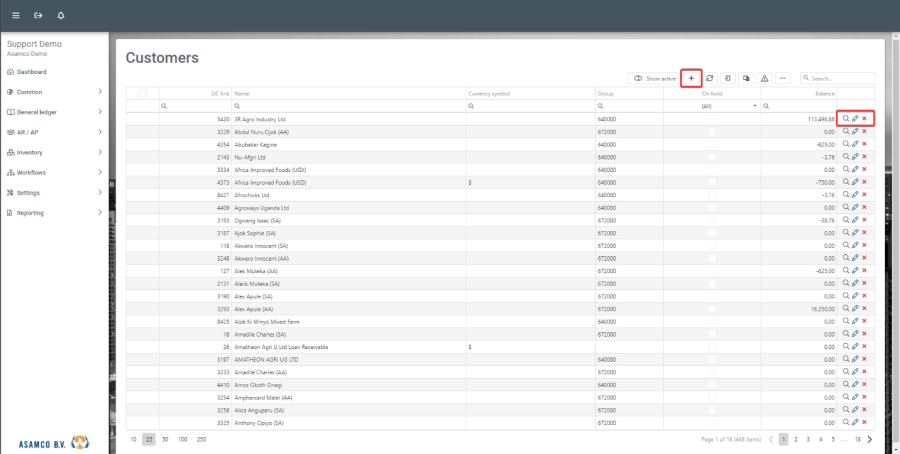This screenshot has height=454, width=900.
Task: Go to page 2 of customers
Action: (795, 439)
